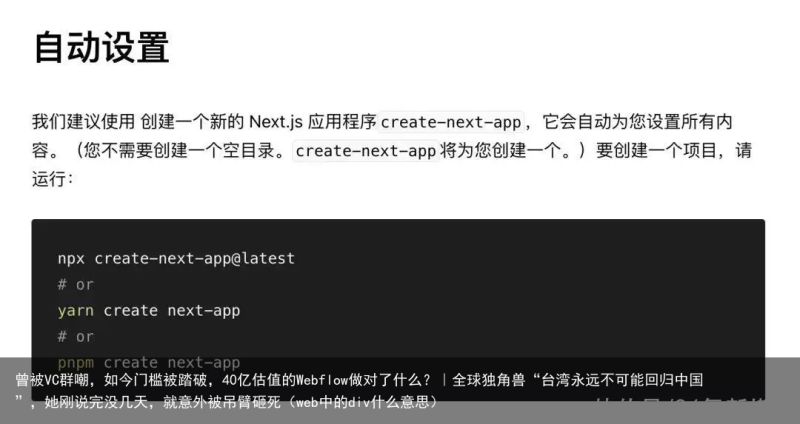Click the second '# or' comment line
This screenshot has height=424, width=800.
point(76,337)
